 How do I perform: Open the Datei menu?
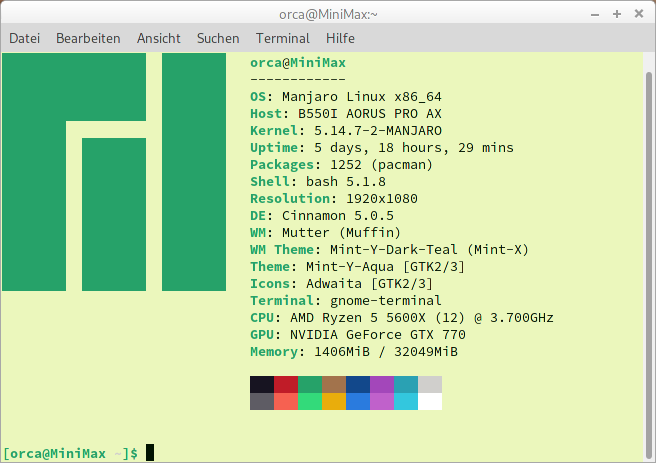tap(25, 38)
